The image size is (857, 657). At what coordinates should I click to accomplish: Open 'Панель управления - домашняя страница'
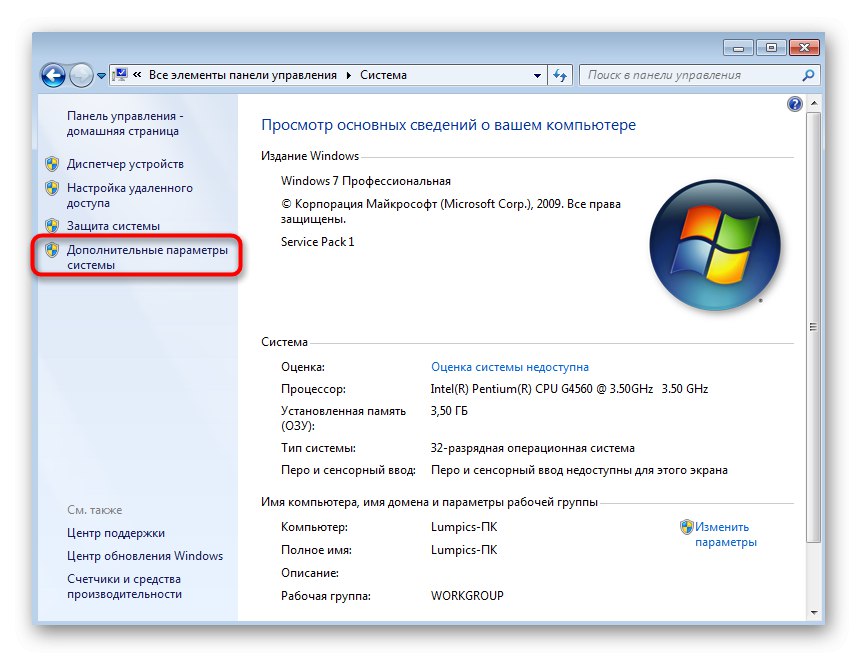tap(125, 124)
